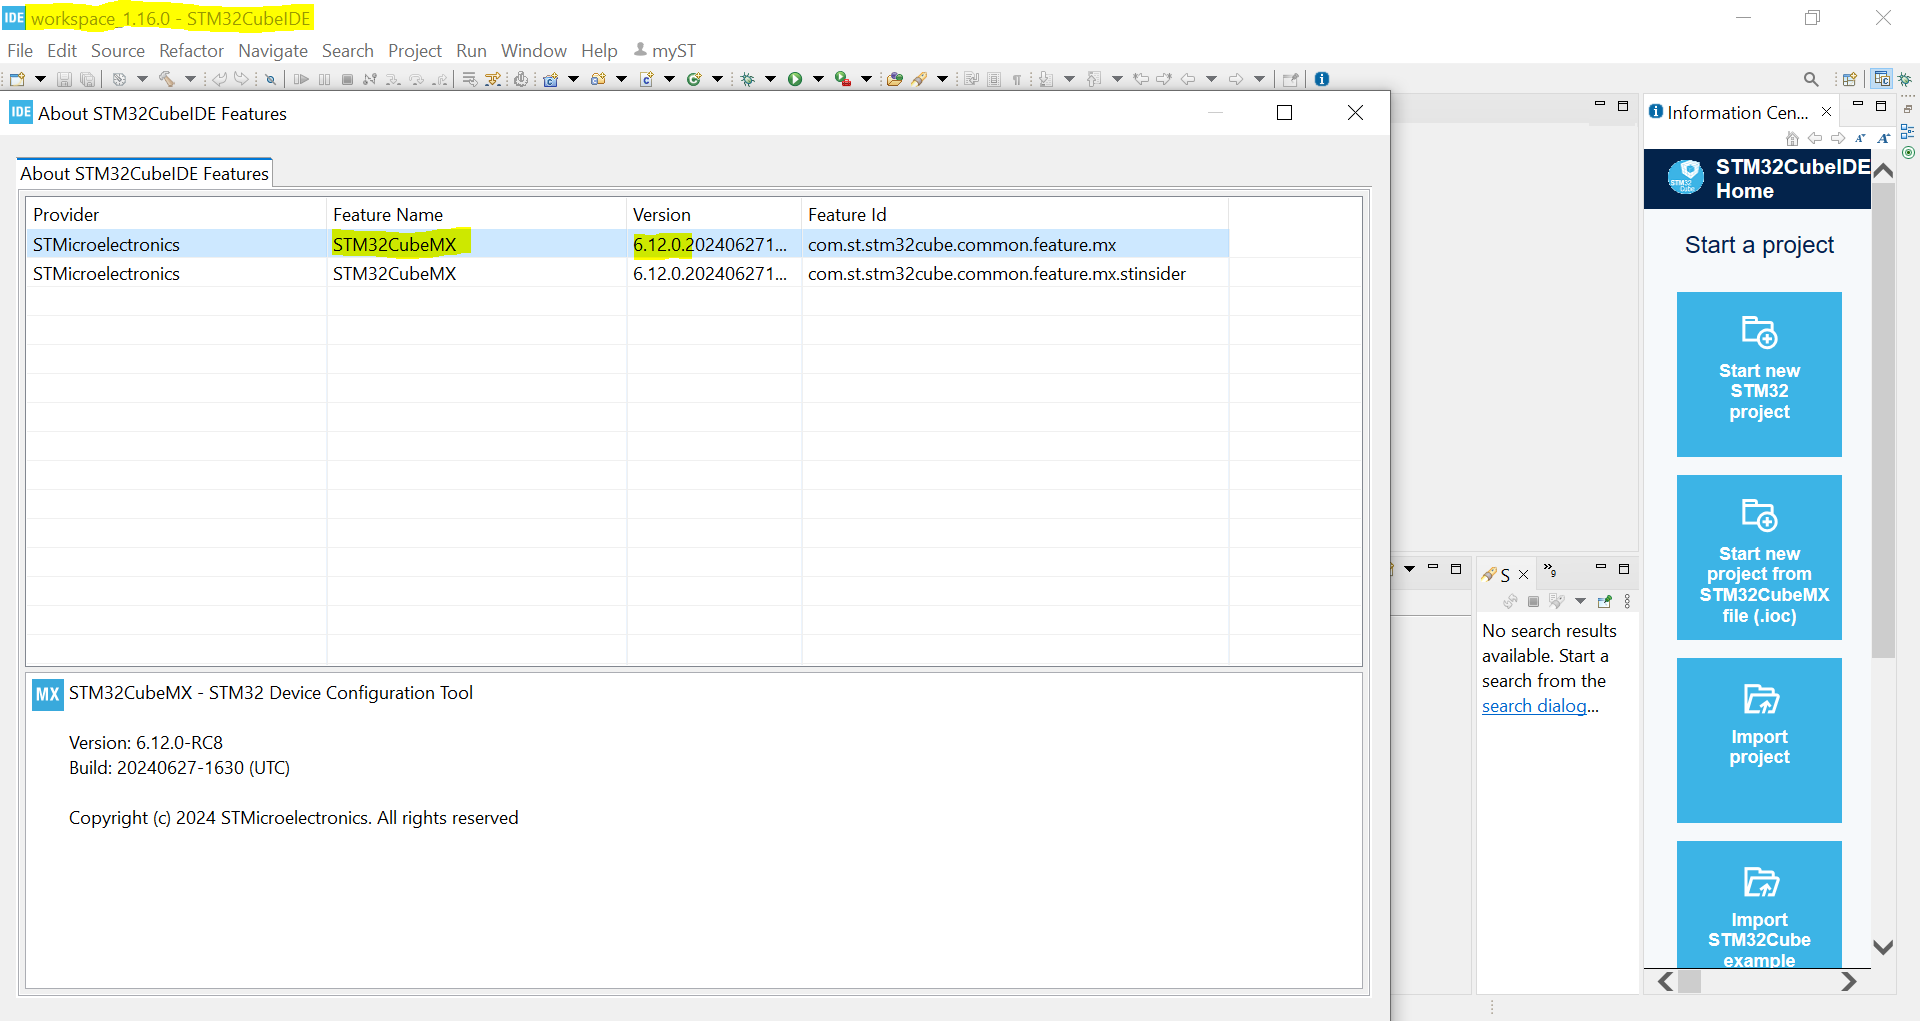Click the Information Center home icon
The width and height of the screenshot is (1920, 1021).
[1792, 138]
